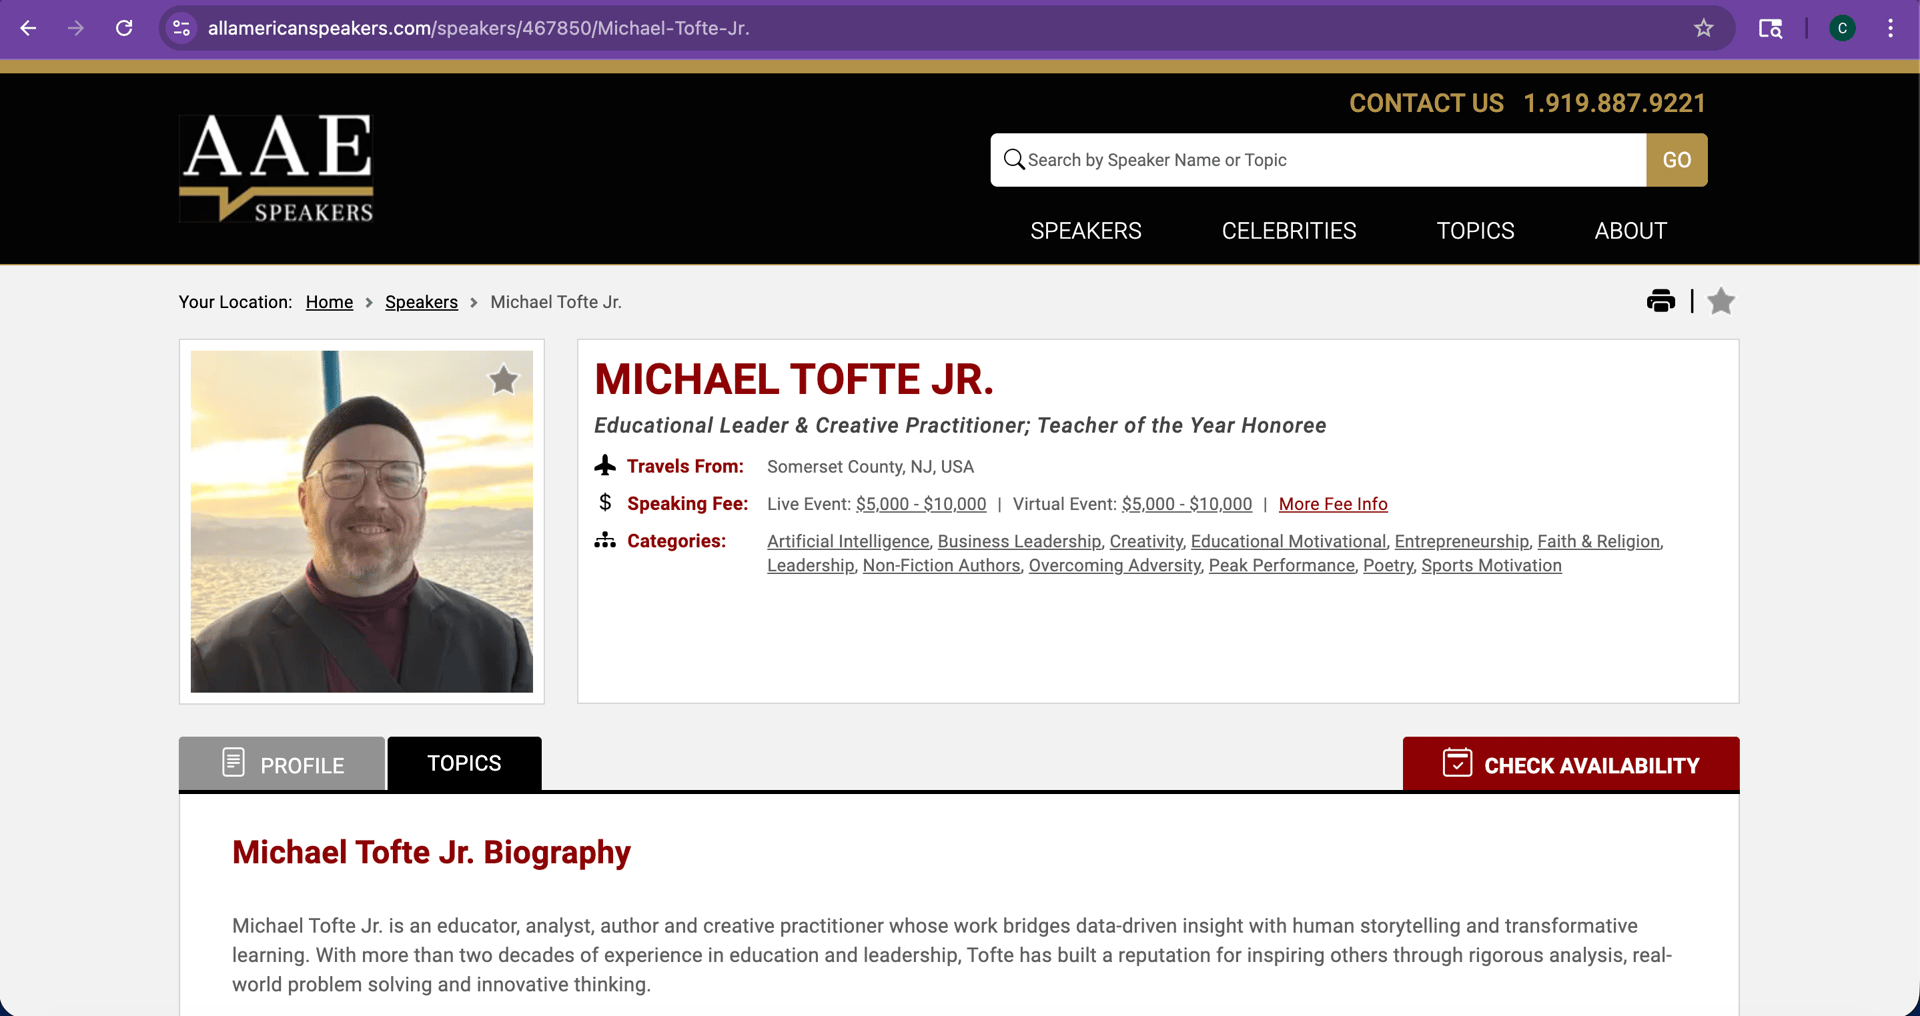Image resolution: width=1920 pixels, height=1016 pixels.
Task: Click the browser back arrow
Action: pyautogui.click(x=28, y=28)
